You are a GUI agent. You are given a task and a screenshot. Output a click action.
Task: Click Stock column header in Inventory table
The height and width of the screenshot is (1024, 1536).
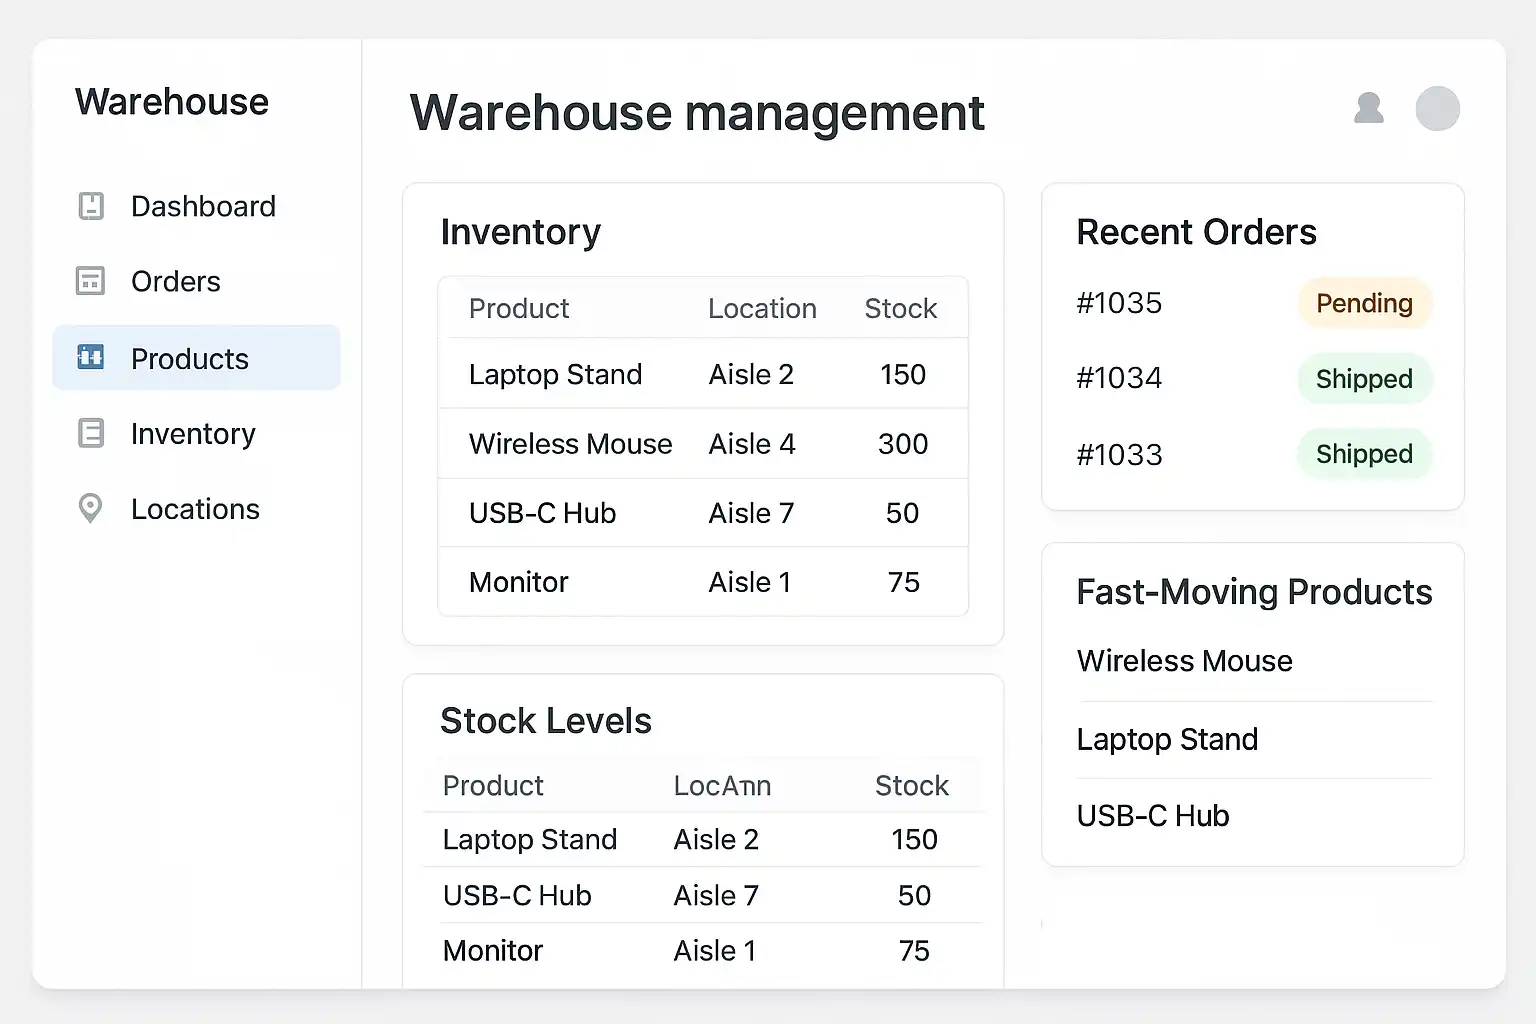pyautogui.click(x=900, y=308)
